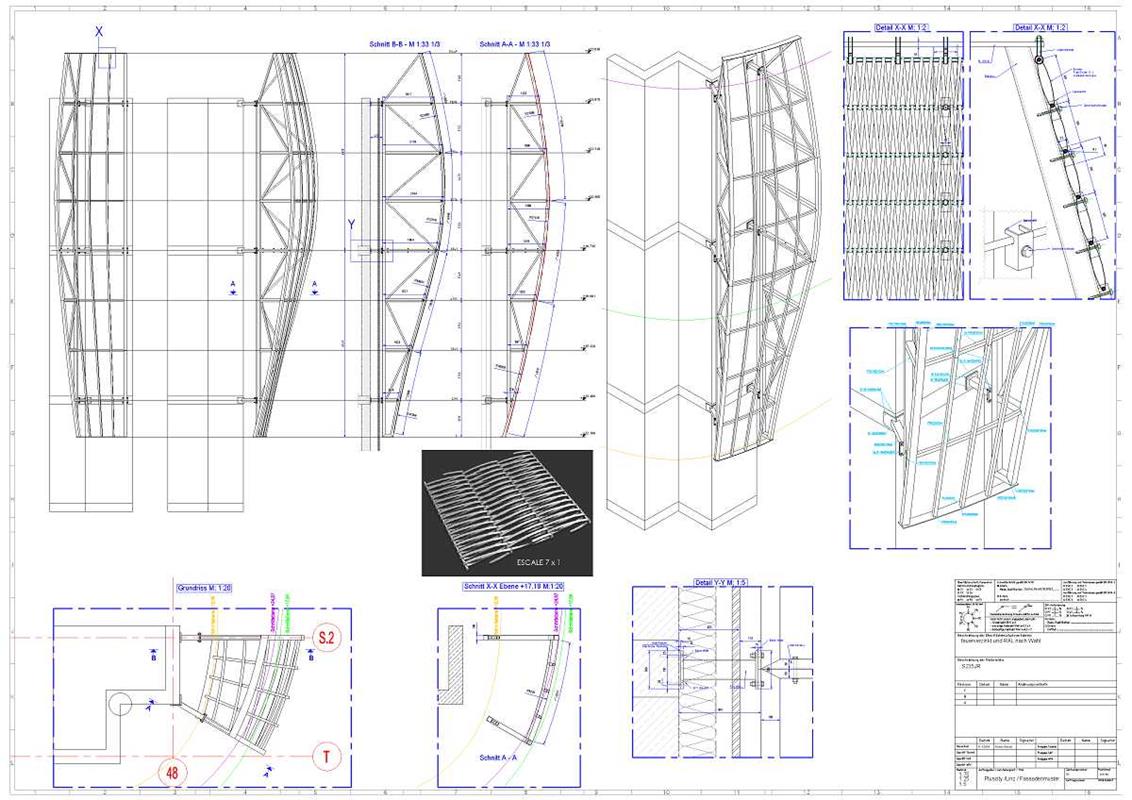
Task: Select the red "T" grid circle
Action: [326, 757]
